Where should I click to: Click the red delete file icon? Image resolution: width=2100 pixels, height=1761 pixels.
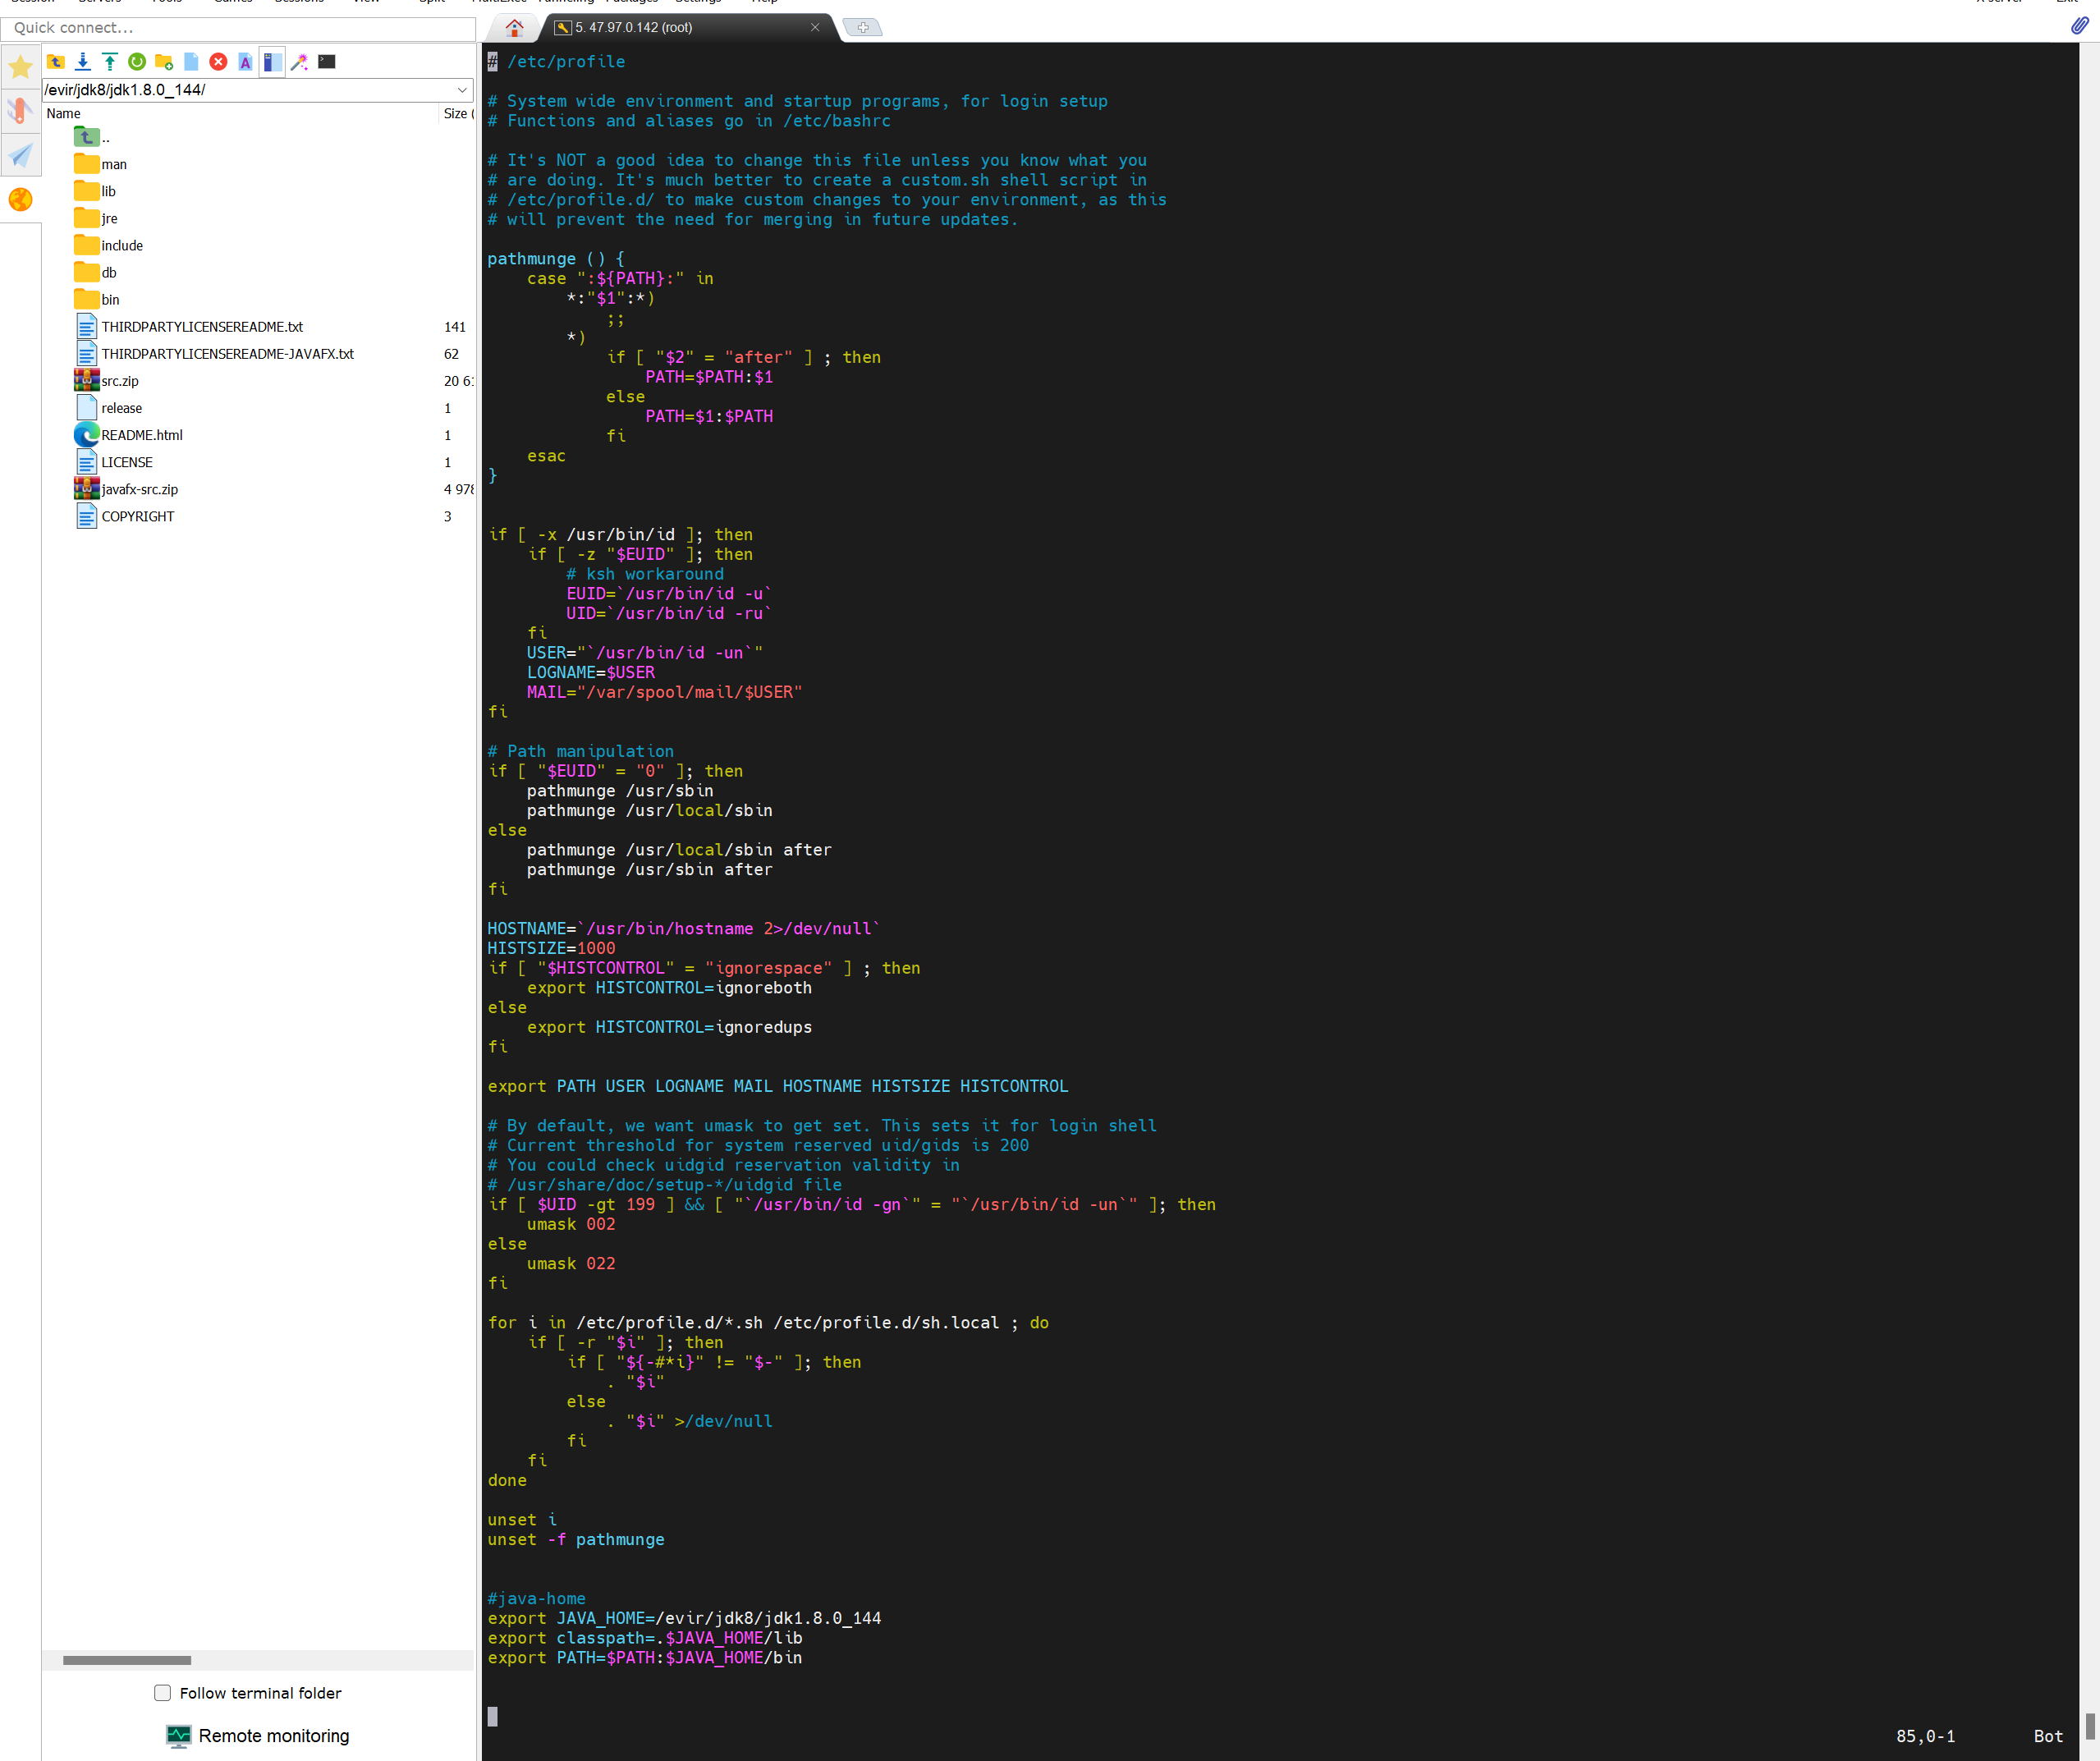(218, 62)
